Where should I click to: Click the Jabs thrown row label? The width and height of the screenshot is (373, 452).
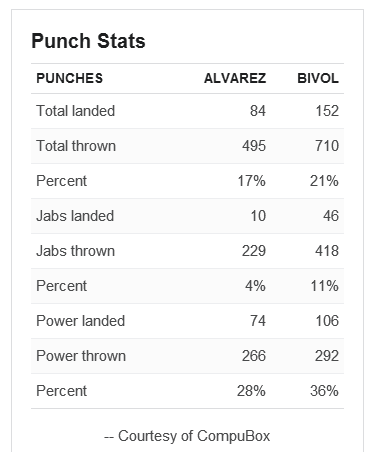click(76, 251)
